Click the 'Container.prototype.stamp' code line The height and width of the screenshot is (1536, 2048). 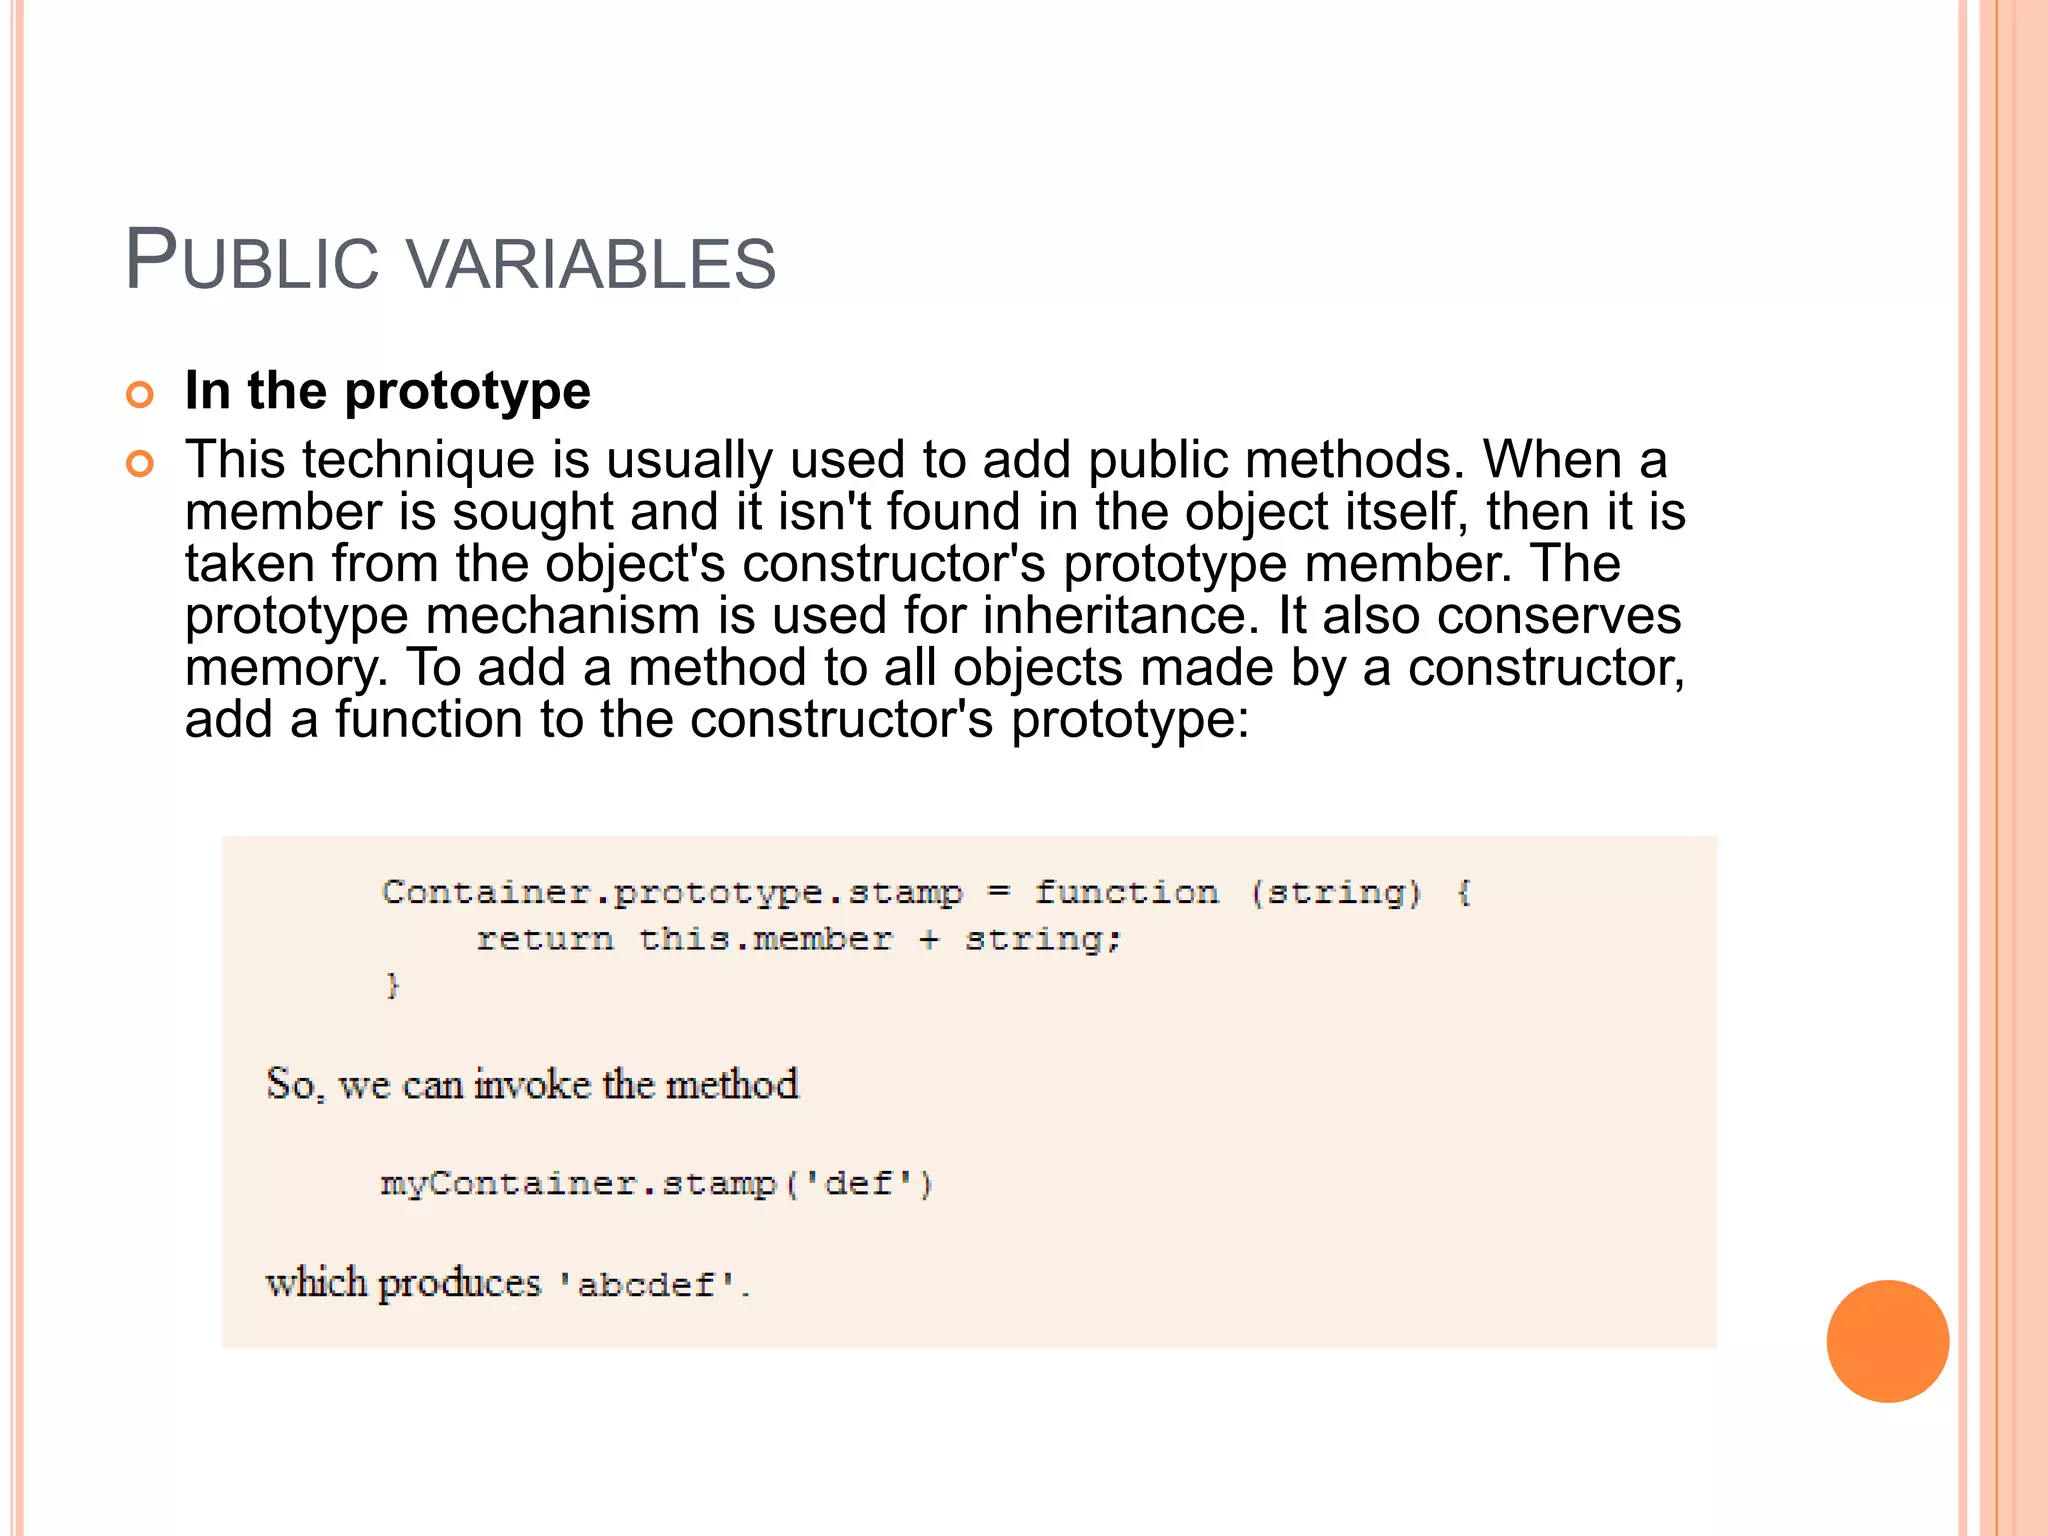926,891
